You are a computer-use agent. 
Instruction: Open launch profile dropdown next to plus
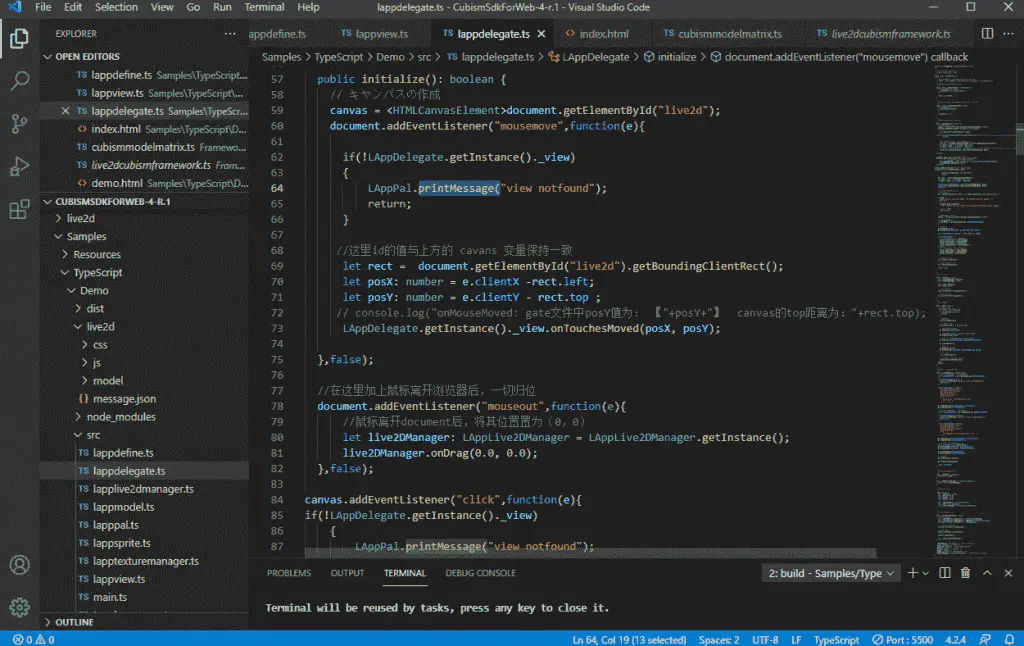925,573
